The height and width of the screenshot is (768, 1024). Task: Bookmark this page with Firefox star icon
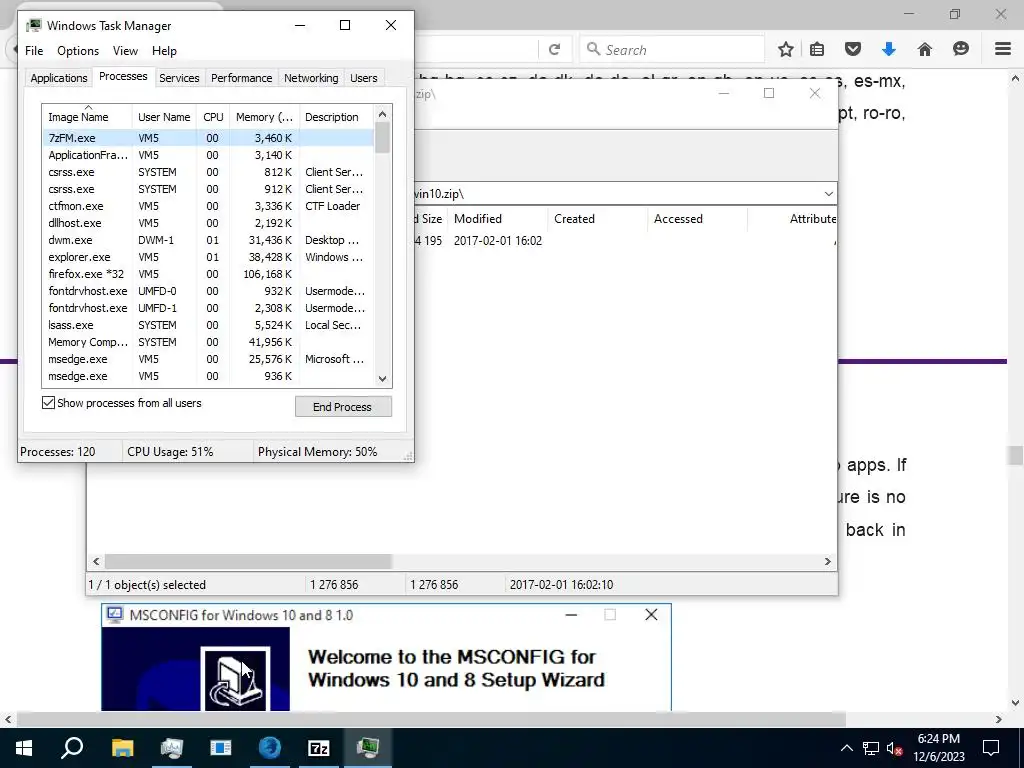tap(786, 49)
